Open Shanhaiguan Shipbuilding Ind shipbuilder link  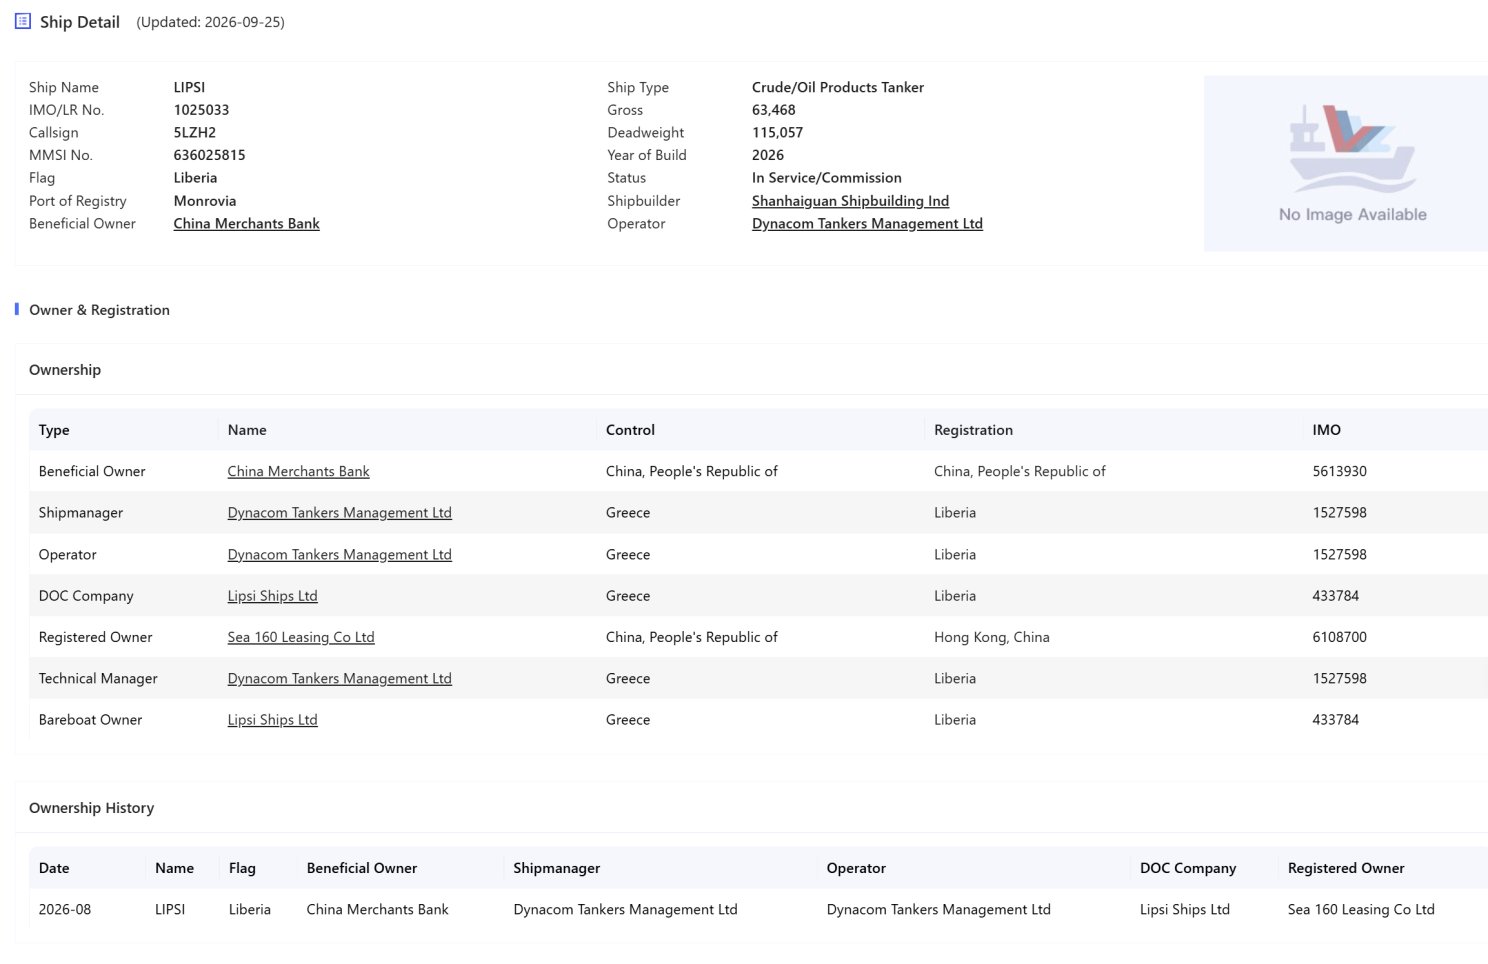(850, 201)
